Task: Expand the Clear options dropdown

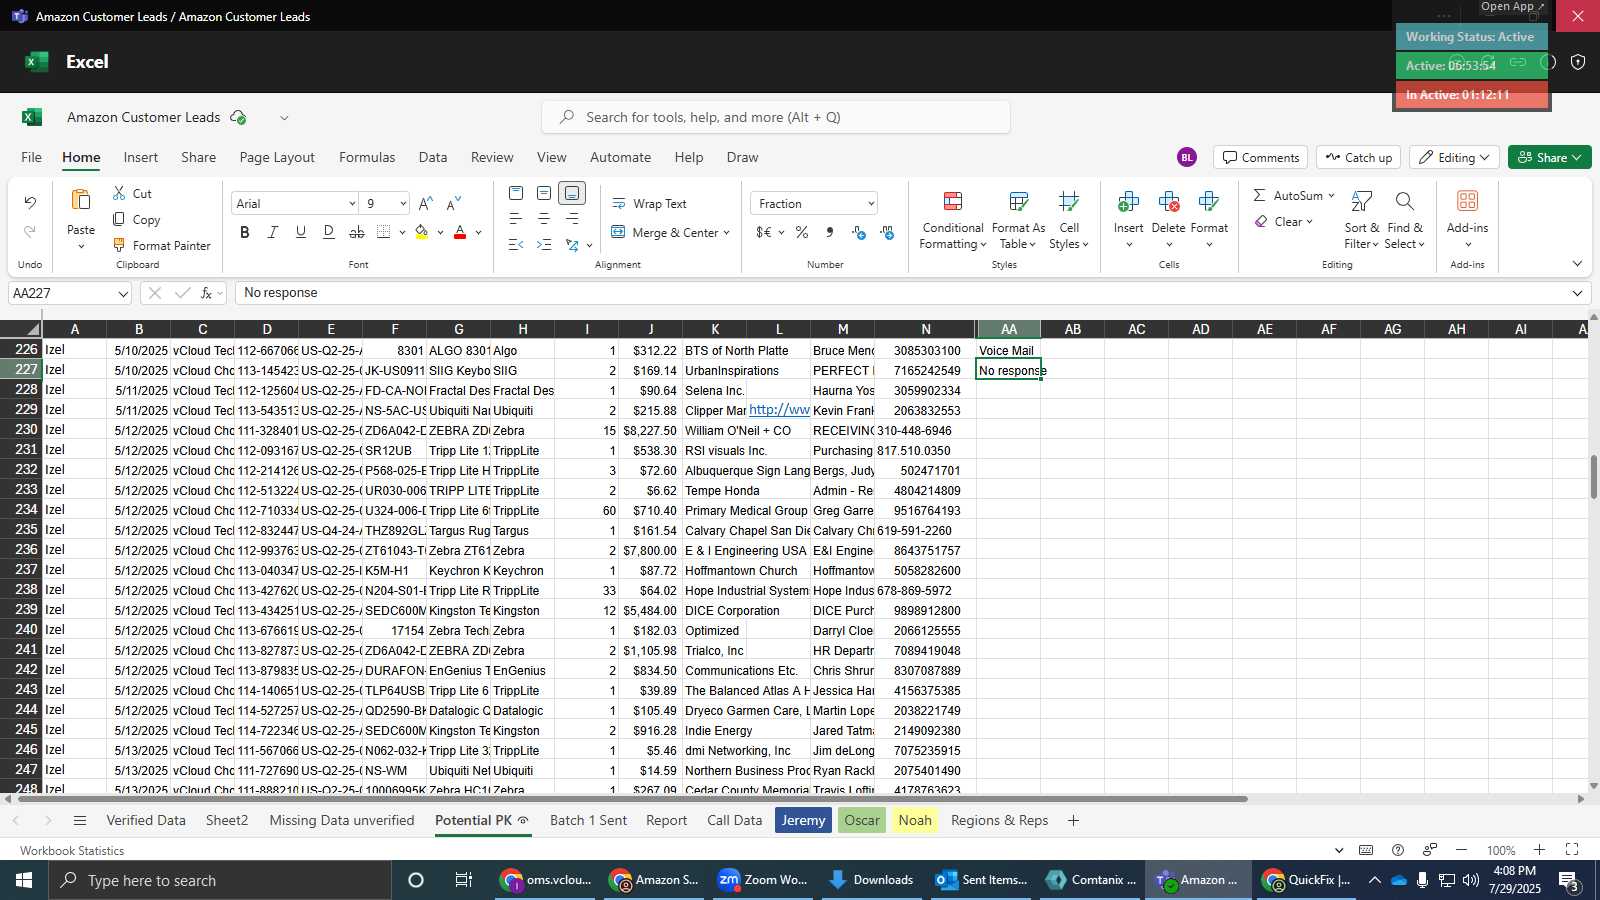Action: pos(1309,222)
